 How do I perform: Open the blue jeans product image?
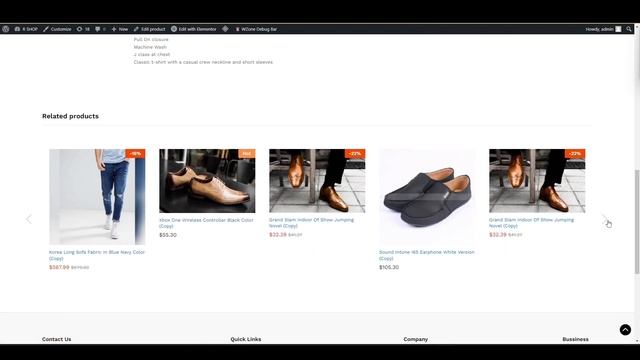point(97,197)
